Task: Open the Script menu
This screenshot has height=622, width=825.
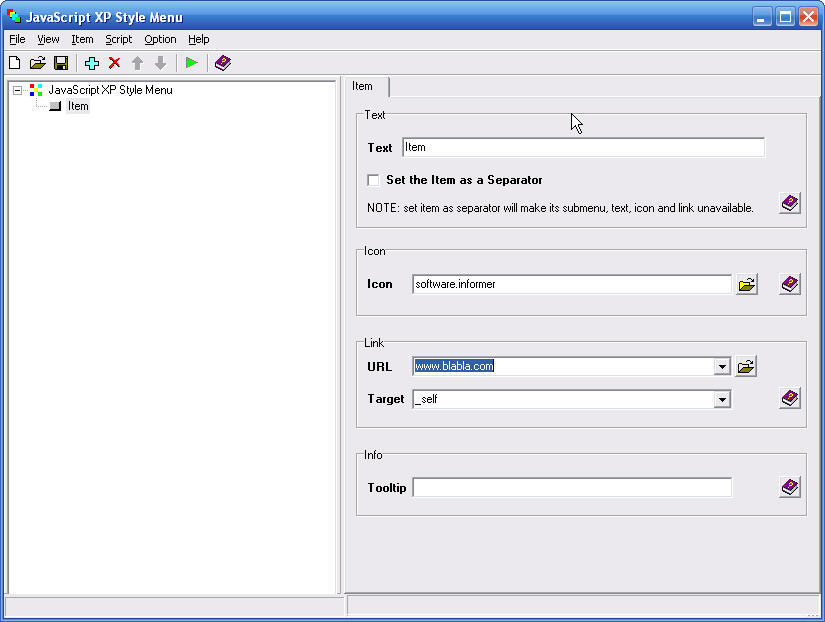Action: [x=118, y=39]
